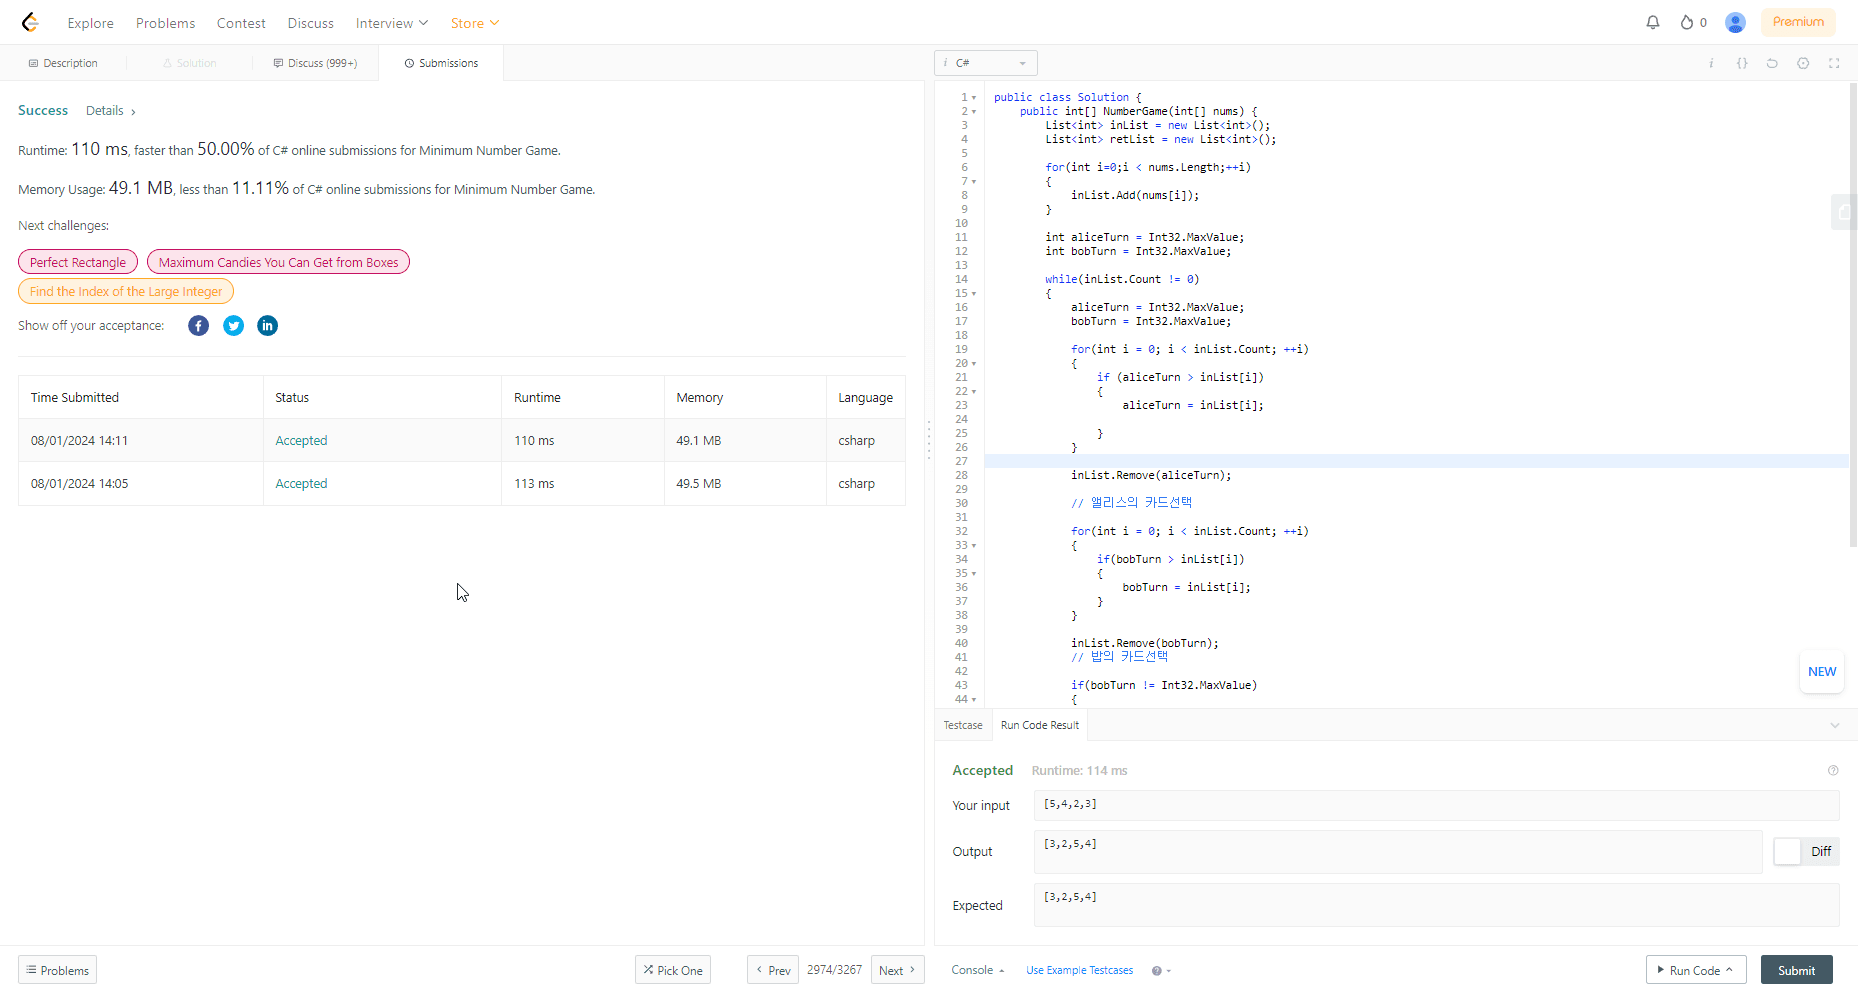This screenshot has height=993, width=1858.
Task: Open editor settings gear icon
Action: click(x=1803, y=63)
